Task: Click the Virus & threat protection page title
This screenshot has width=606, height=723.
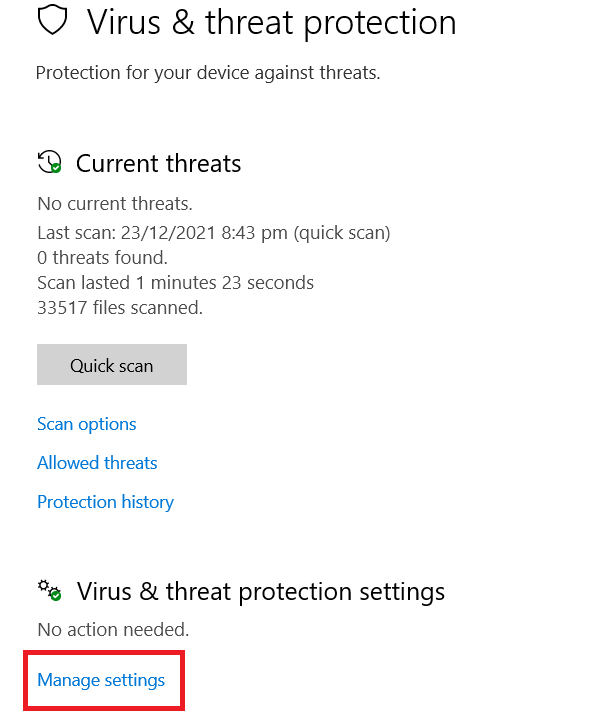Action: (272, 22)
